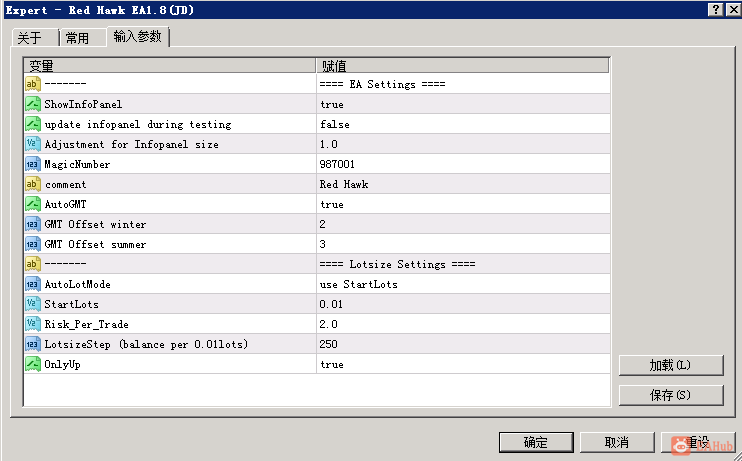The height and width of the screenshot is (461, 742).
Task: Edit the GMT Offset summer value 3
Action: click(x=323, y=244)
